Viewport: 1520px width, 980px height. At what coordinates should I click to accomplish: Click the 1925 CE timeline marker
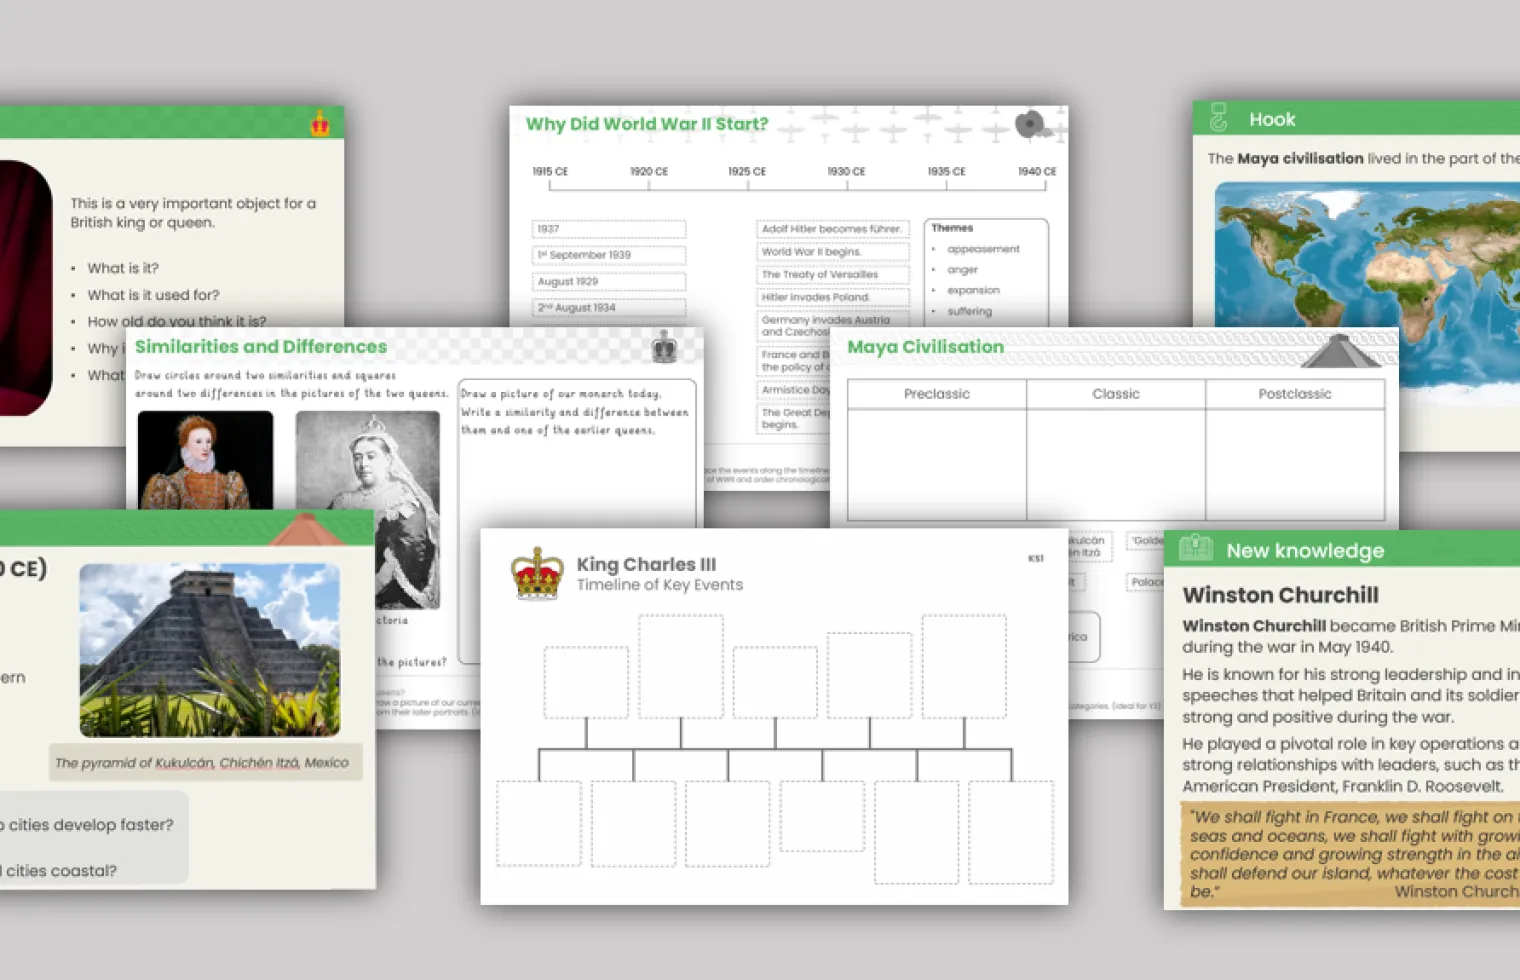click(746, 172)
